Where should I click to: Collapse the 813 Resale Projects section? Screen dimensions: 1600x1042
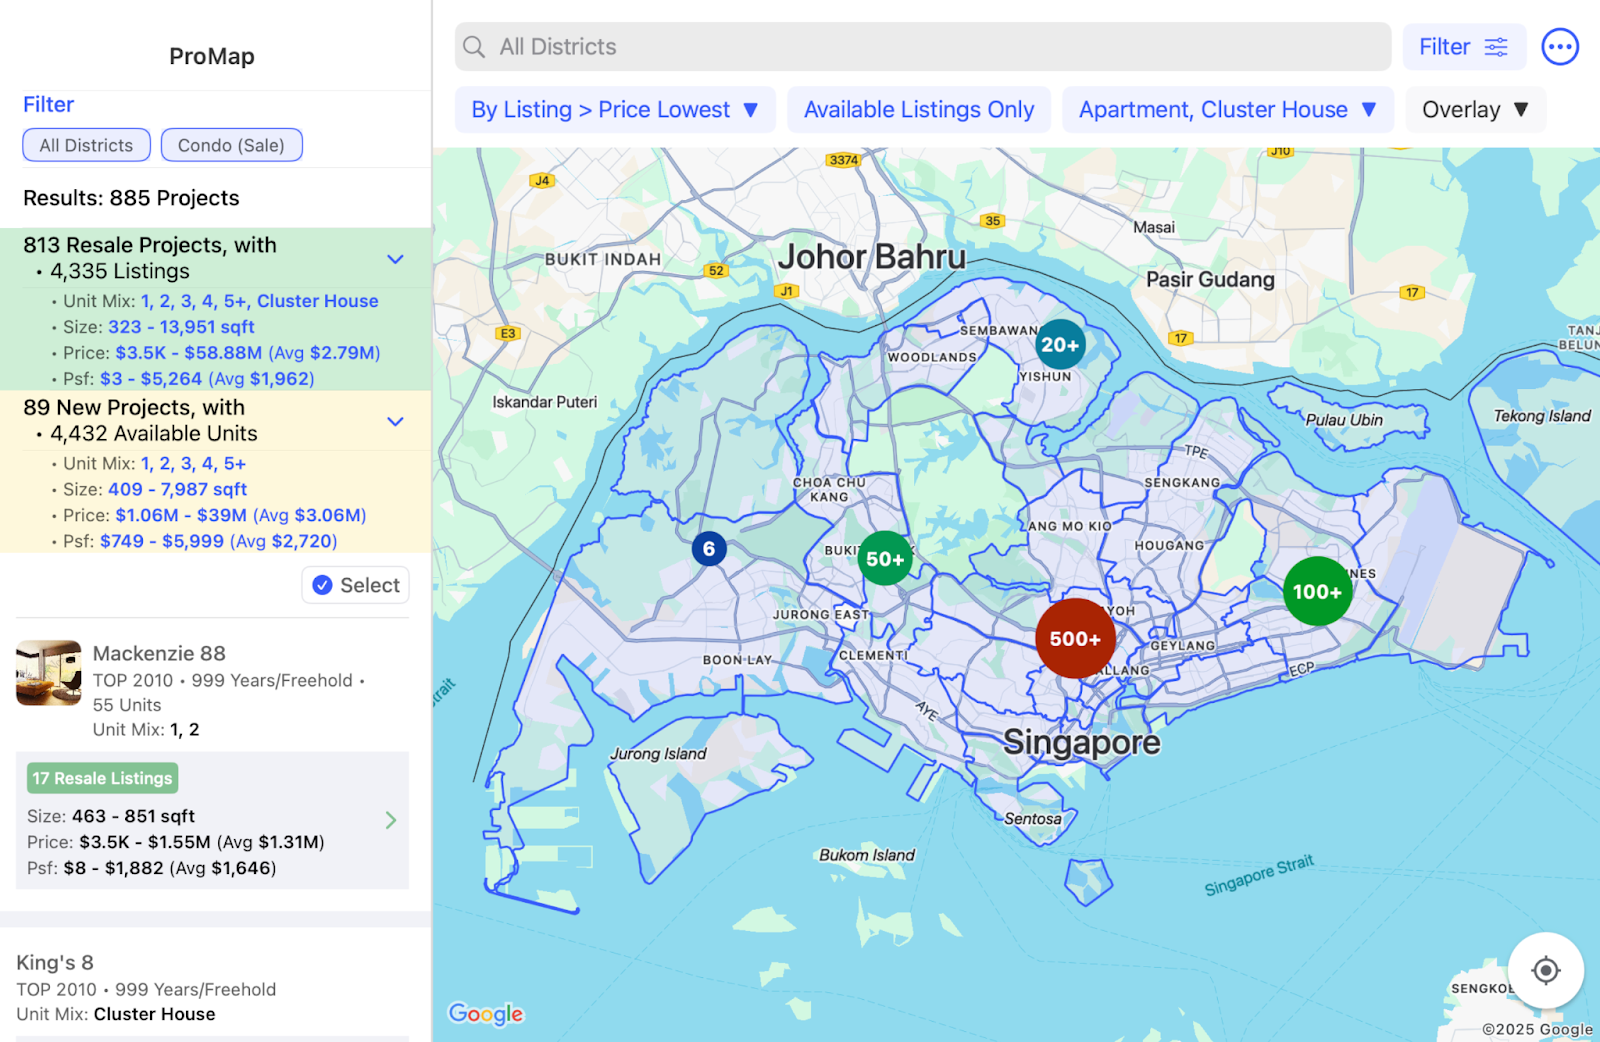pyautogui.click(x=396, y=259)
